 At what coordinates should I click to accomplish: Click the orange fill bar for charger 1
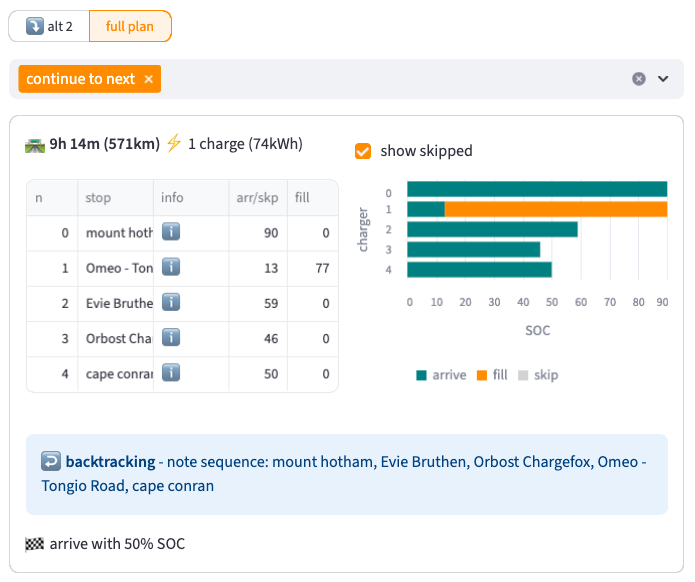click(555, 209)
